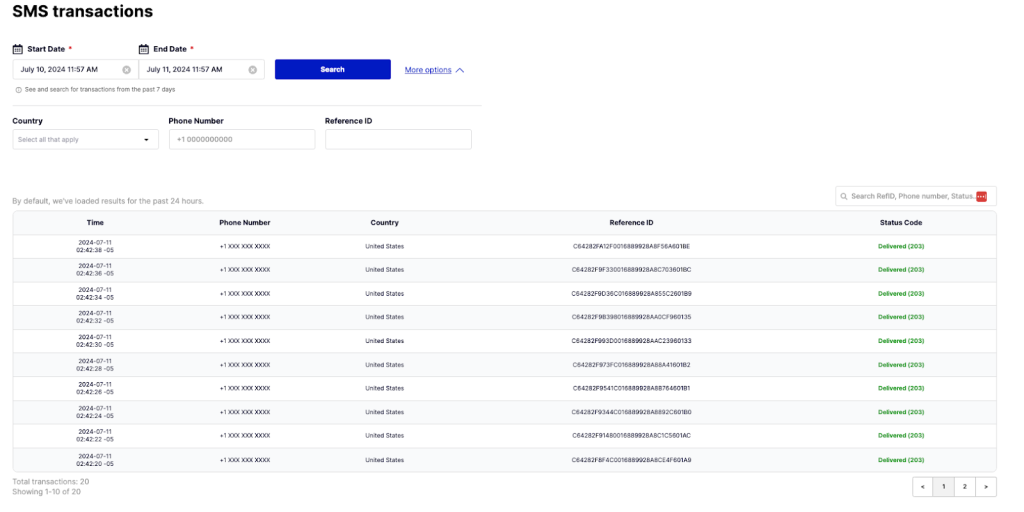Open the Country dropdown
The height and width of the screenshot is (512, 1024).
coord(85,140)
